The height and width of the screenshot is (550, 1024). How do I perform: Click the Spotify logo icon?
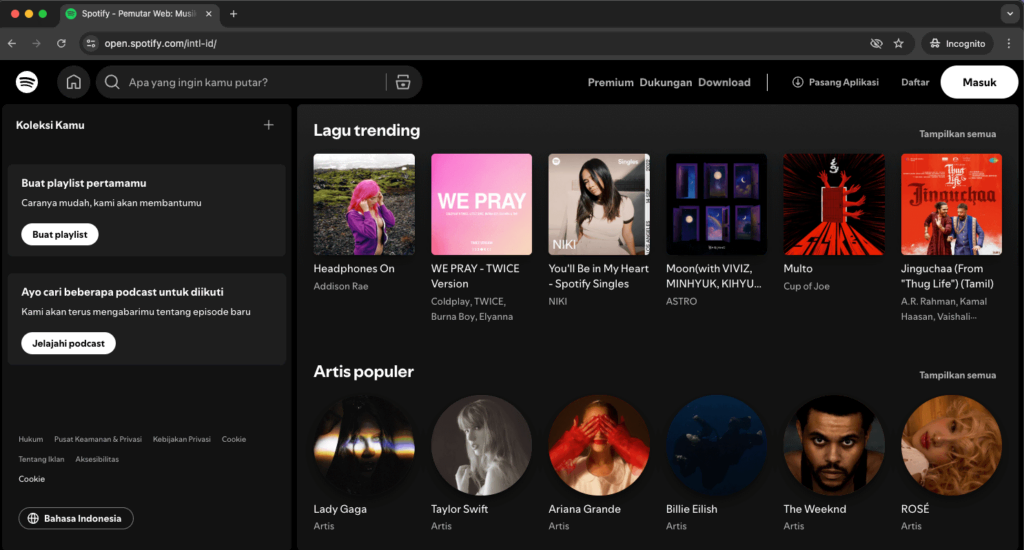[27, 82]
